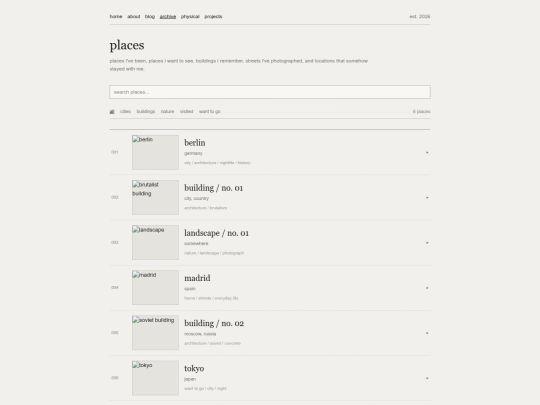
Task: Open the physical navigation link
Action: [x=190, y=17]
